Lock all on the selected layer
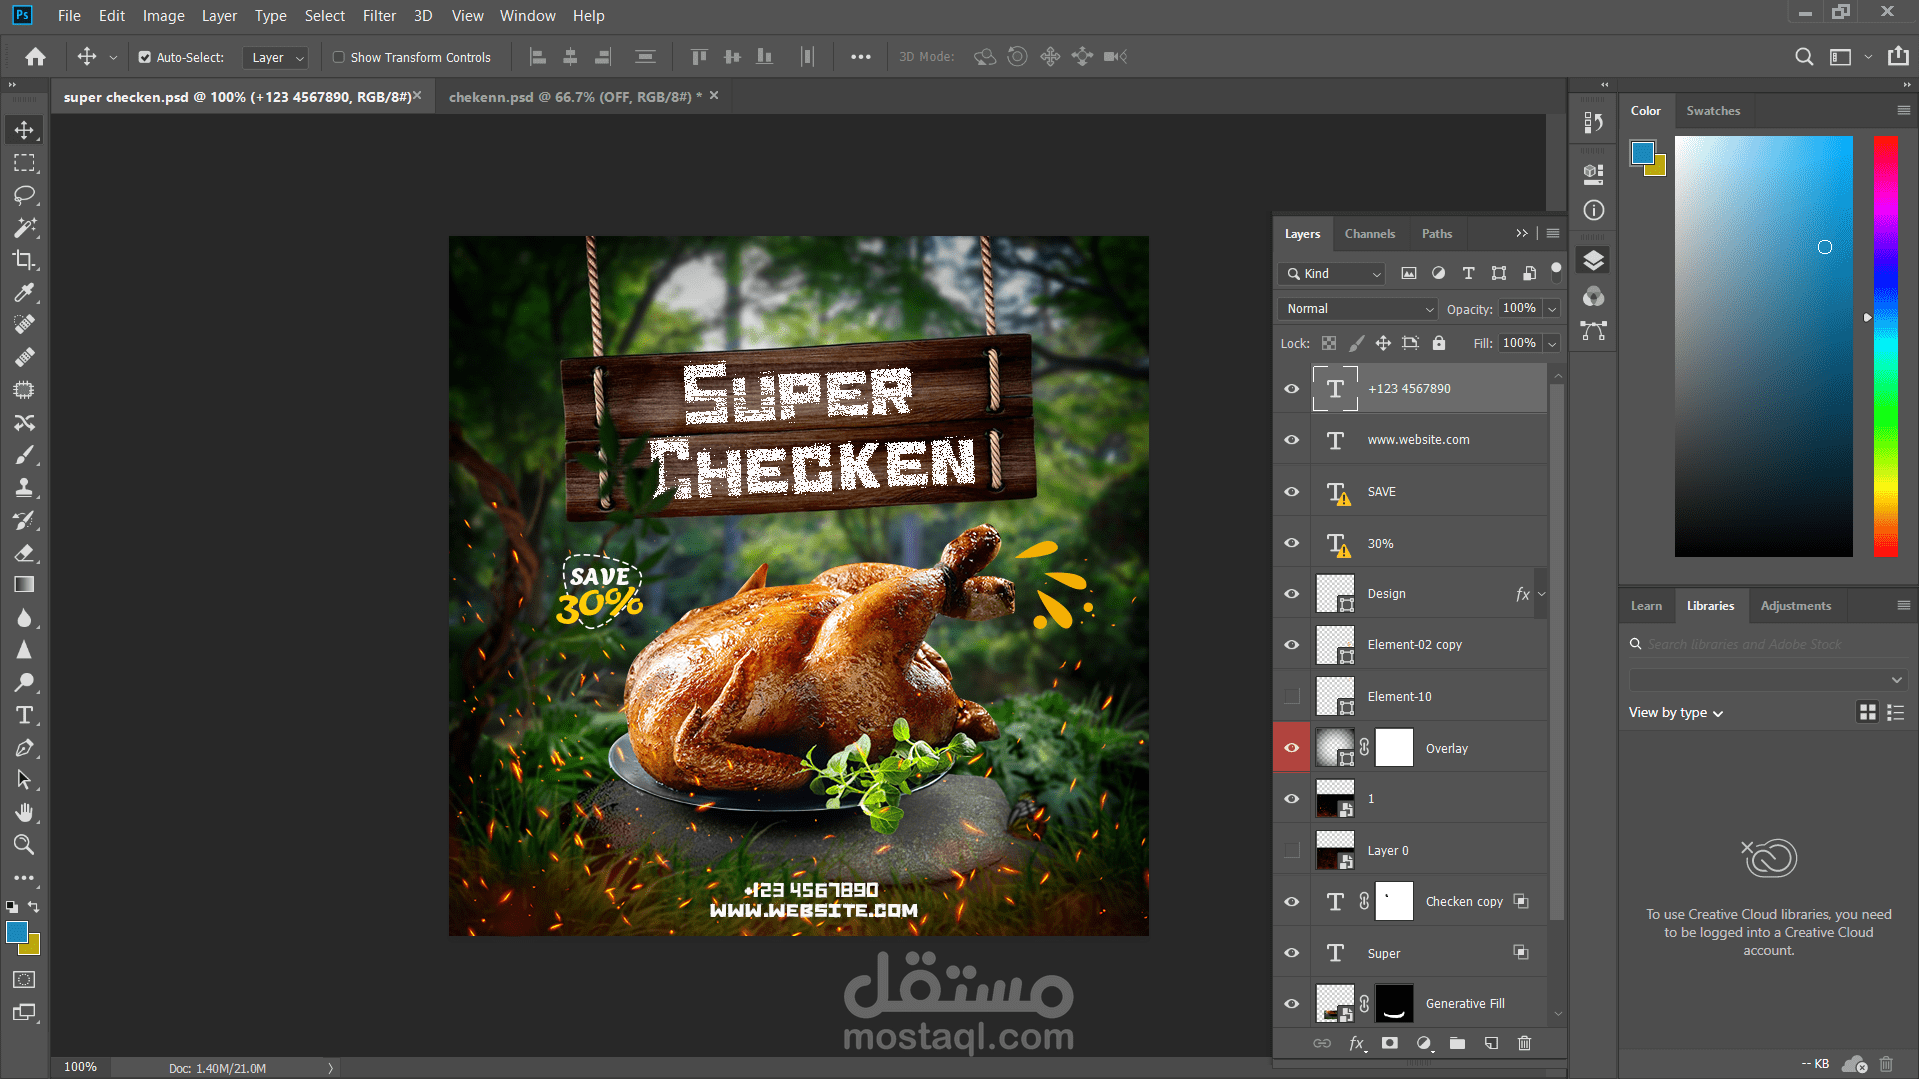Image resolution: width=1919 pixels, height=1079 pixels. pos(1439,343)
